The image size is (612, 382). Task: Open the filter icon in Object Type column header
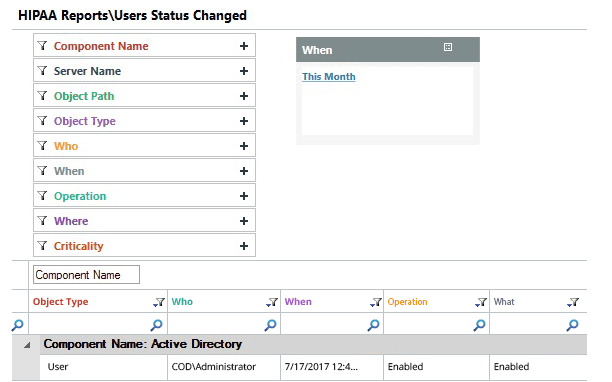click(159, 302)
